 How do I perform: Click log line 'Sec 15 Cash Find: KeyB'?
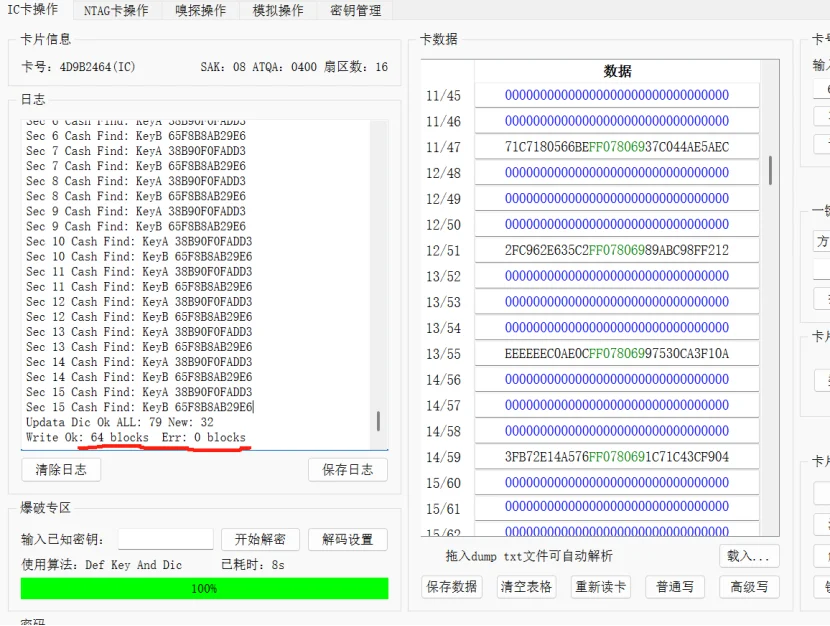coord(139,407)
